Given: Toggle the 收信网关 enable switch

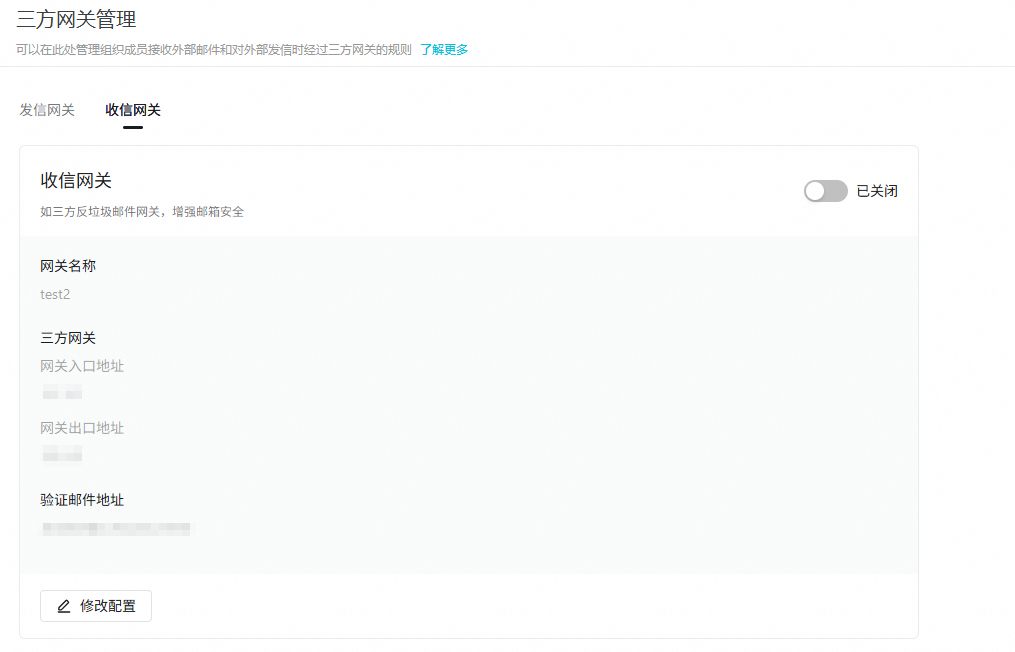Looking at the screenshot, I should (x=825, y=191).
